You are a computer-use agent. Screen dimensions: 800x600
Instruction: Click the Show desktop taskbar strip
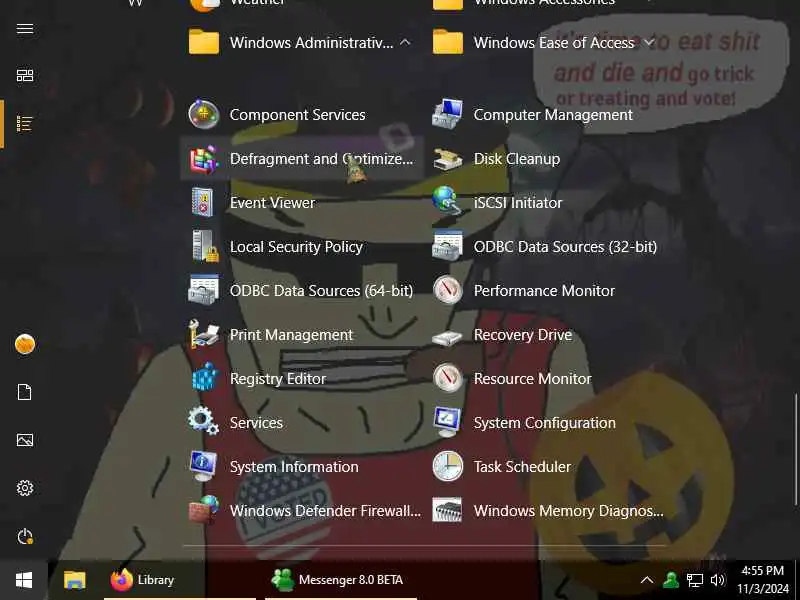pyautogui.click(x=797, y=580)
